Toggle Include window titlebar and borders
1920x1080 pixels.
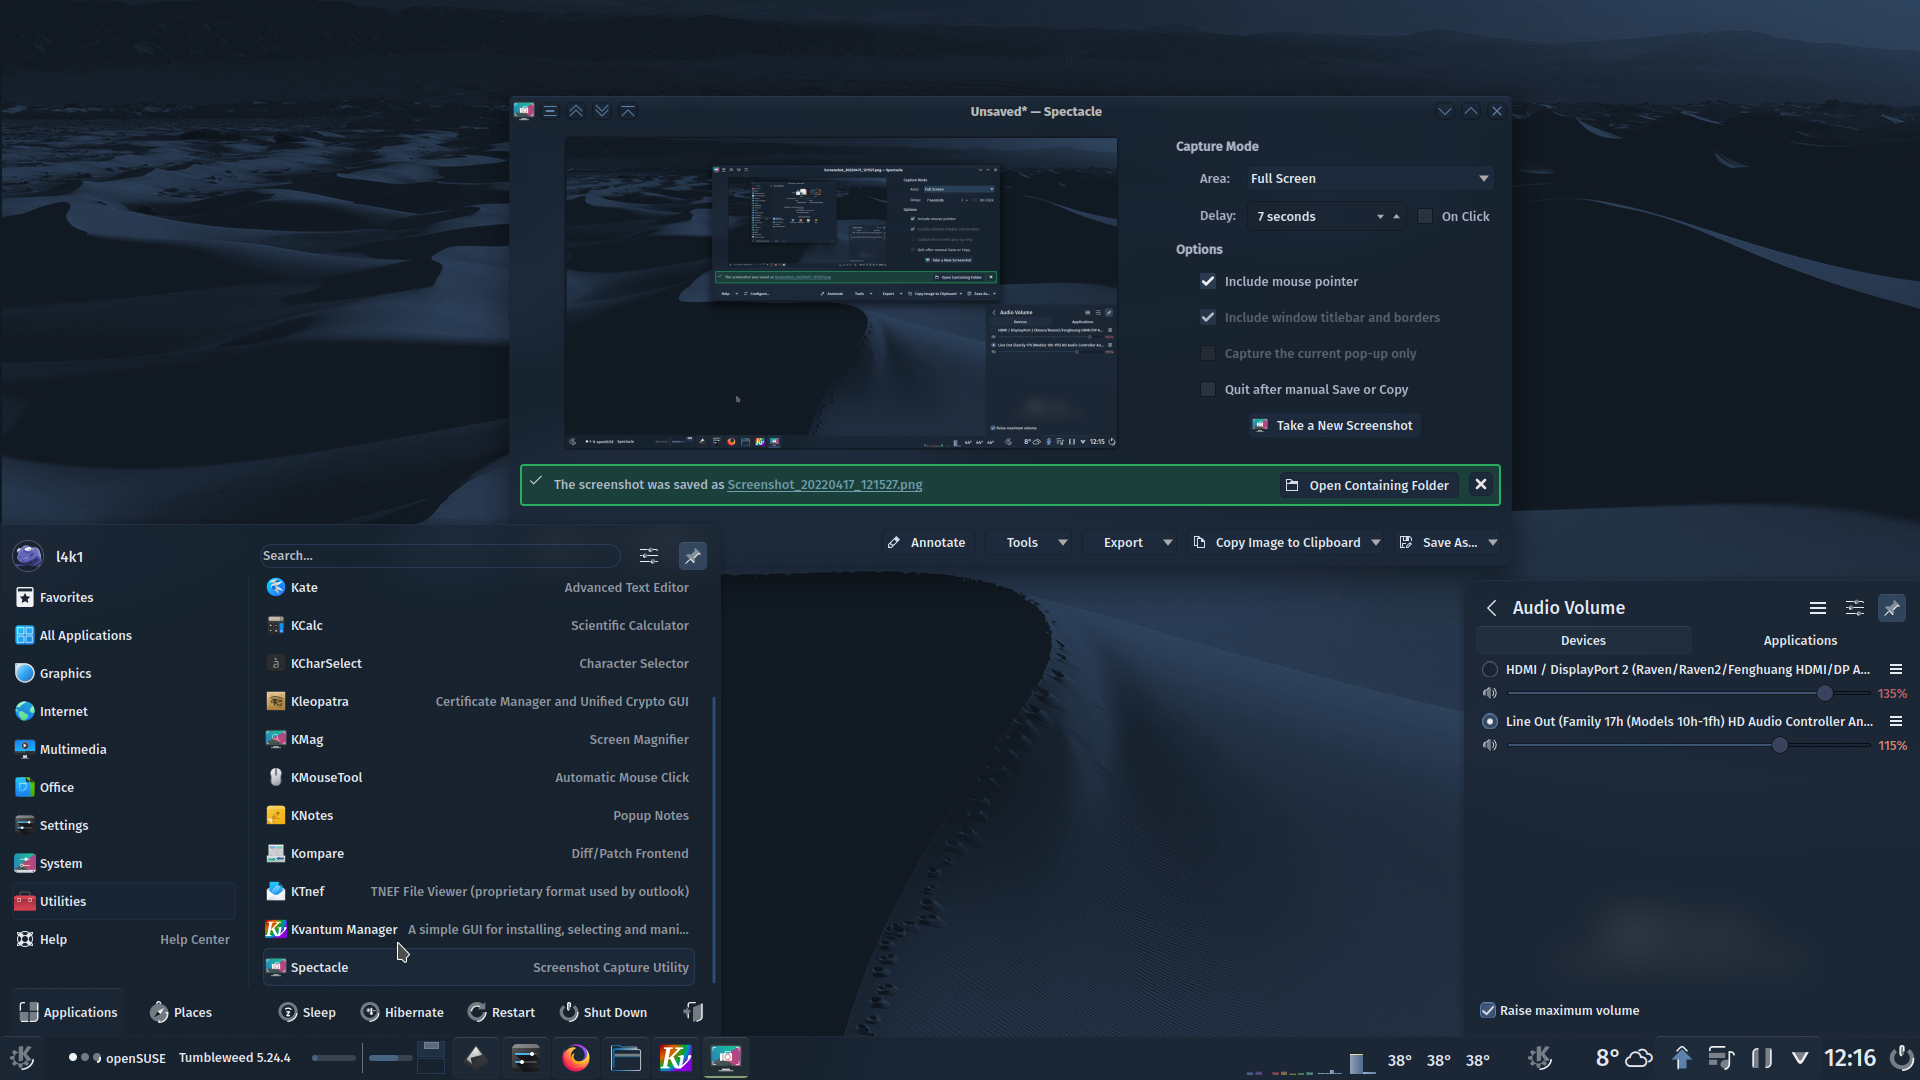(x=1208, y=317)
